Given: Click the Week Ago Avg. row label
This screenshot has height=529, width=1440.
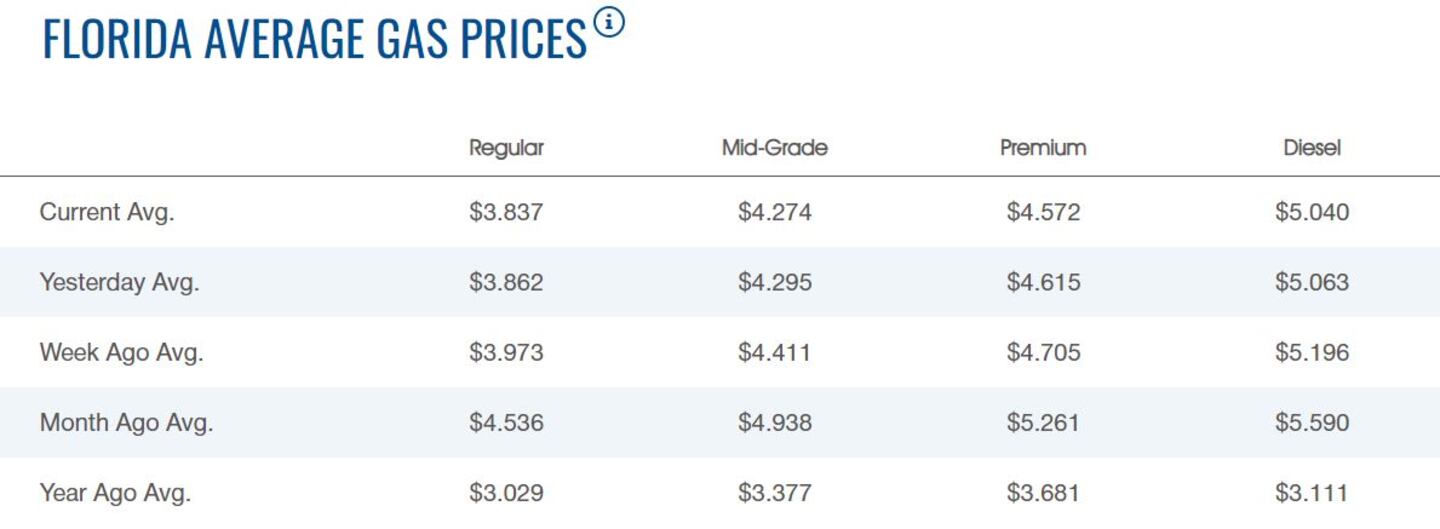Looking at the screenshot, I should coord(121,352).
